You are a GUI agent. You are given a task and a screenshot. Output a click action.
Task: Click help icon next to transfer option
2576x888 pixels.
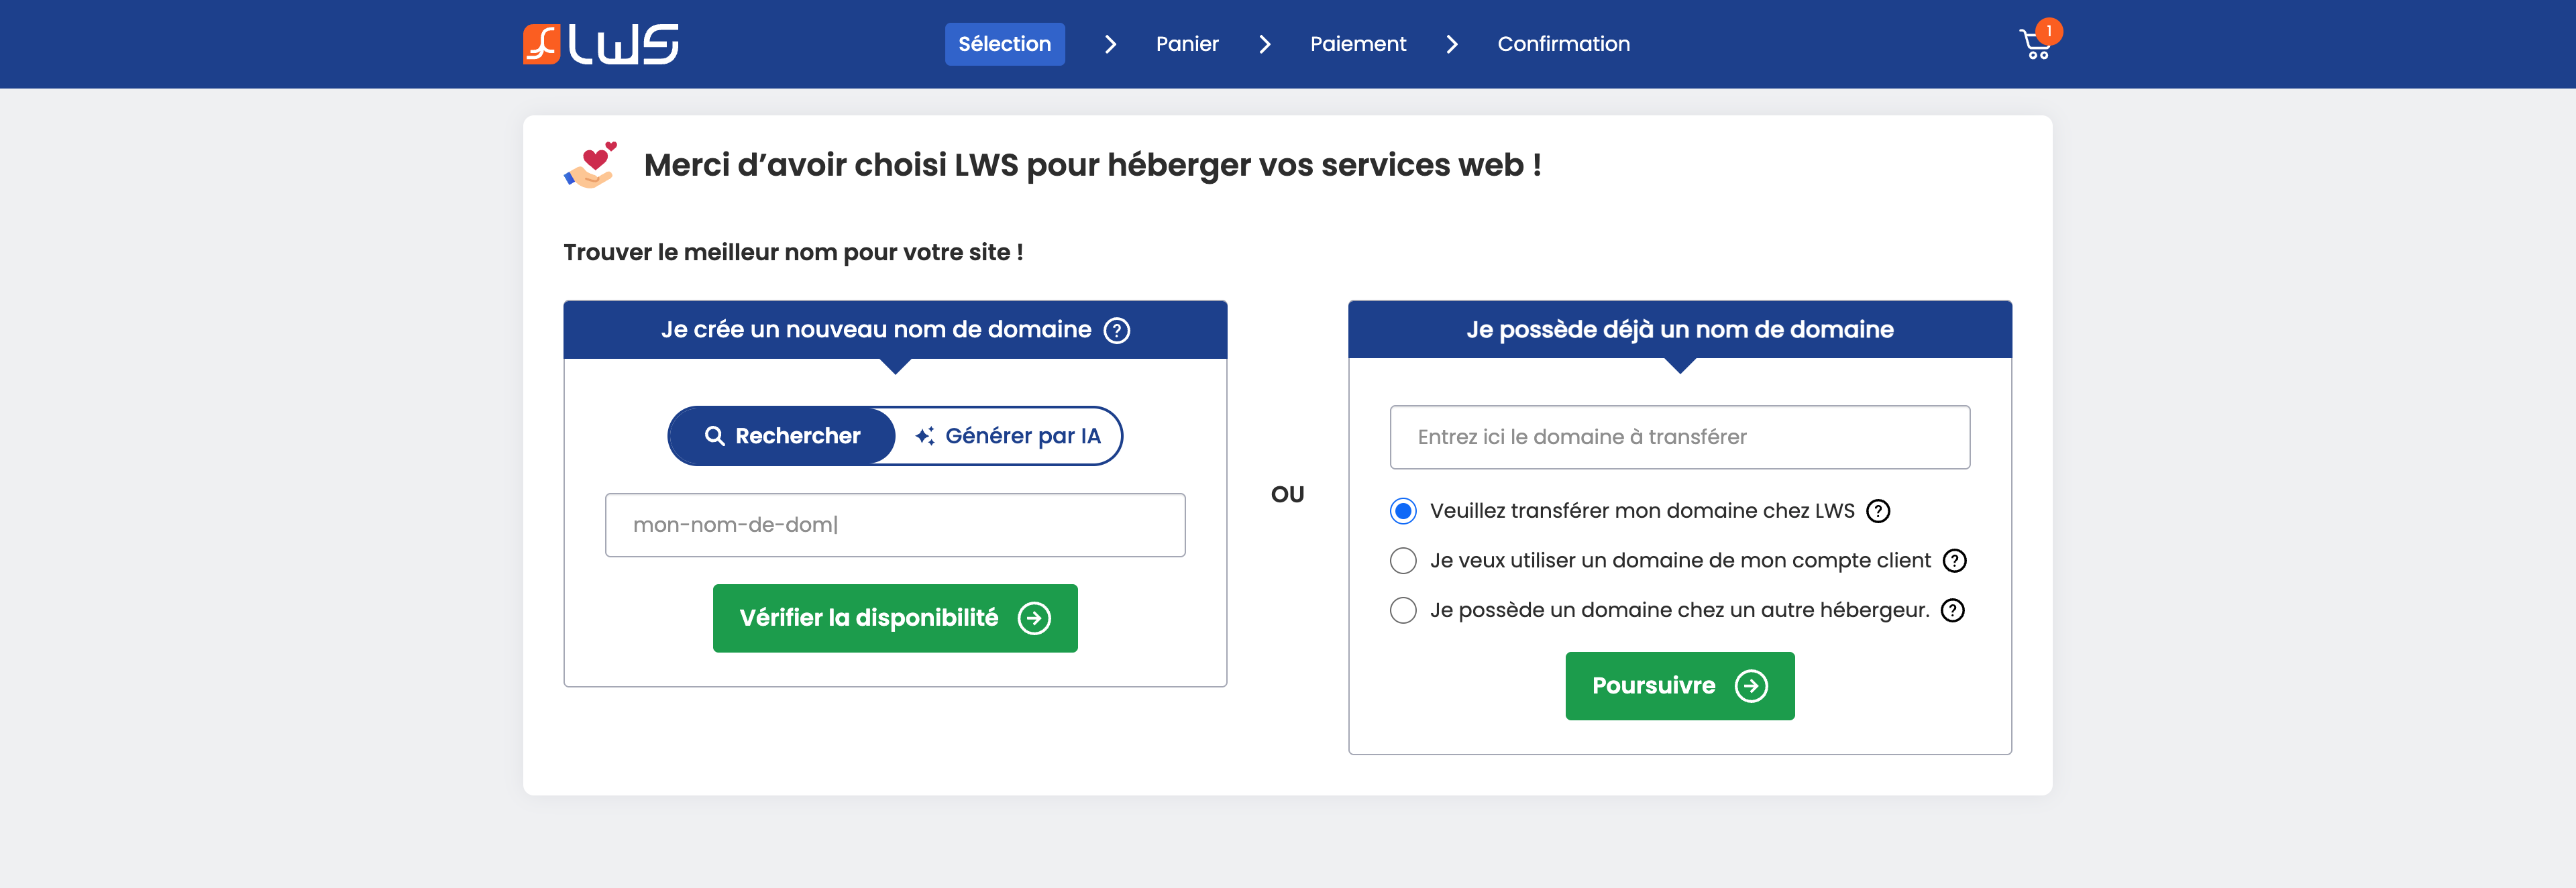tap(1878, 511)
